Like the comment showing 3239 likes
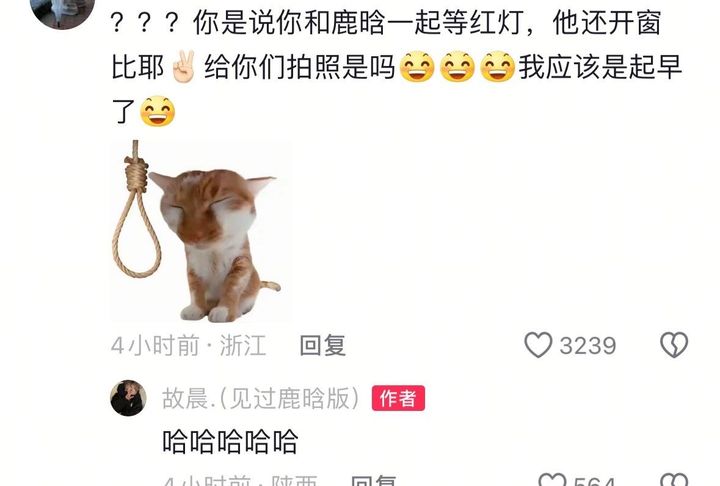The image size is (720, 486). tap(538, 345)
